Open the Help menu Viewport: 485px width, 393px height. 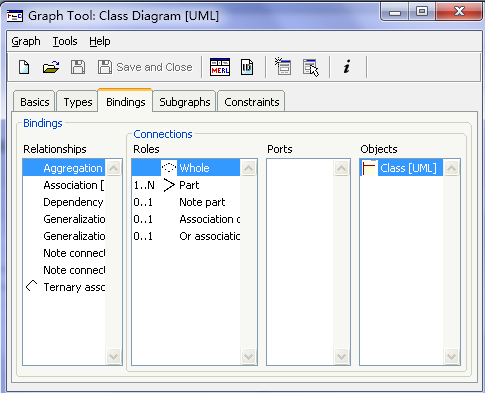tap(100, 41)
